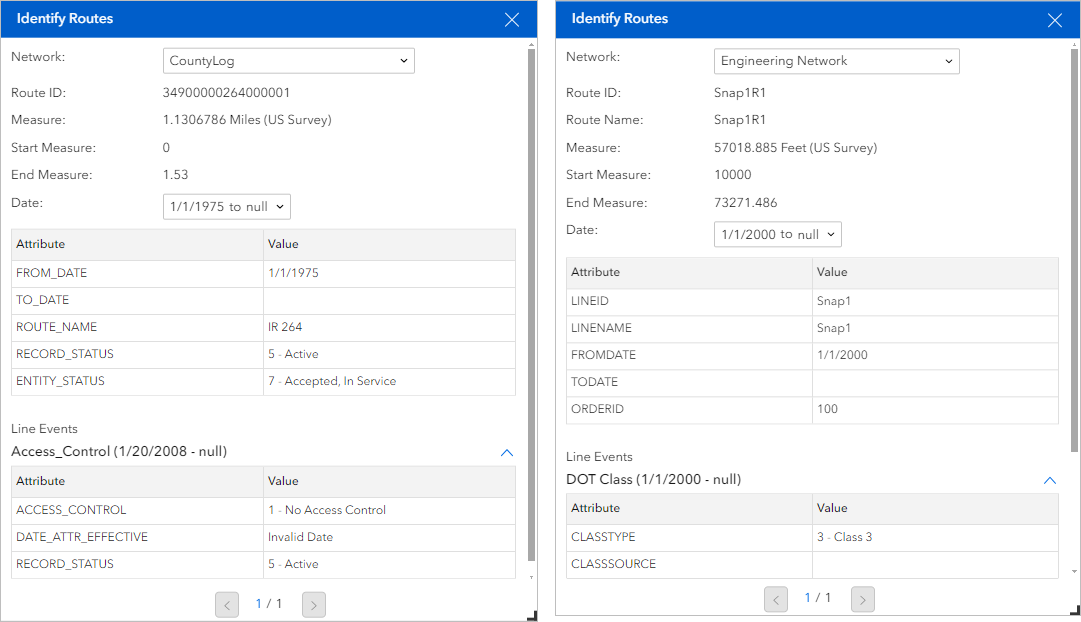
Task: Open the 1/1/1975 to null Date dropdown
Action: 226,207
